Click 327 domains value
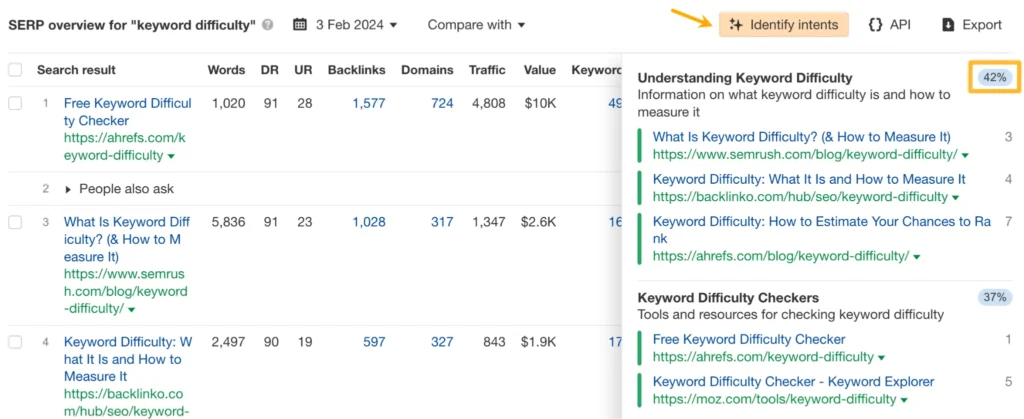Viewport: 1024px width, 419px height. click(x=442, y=341)
